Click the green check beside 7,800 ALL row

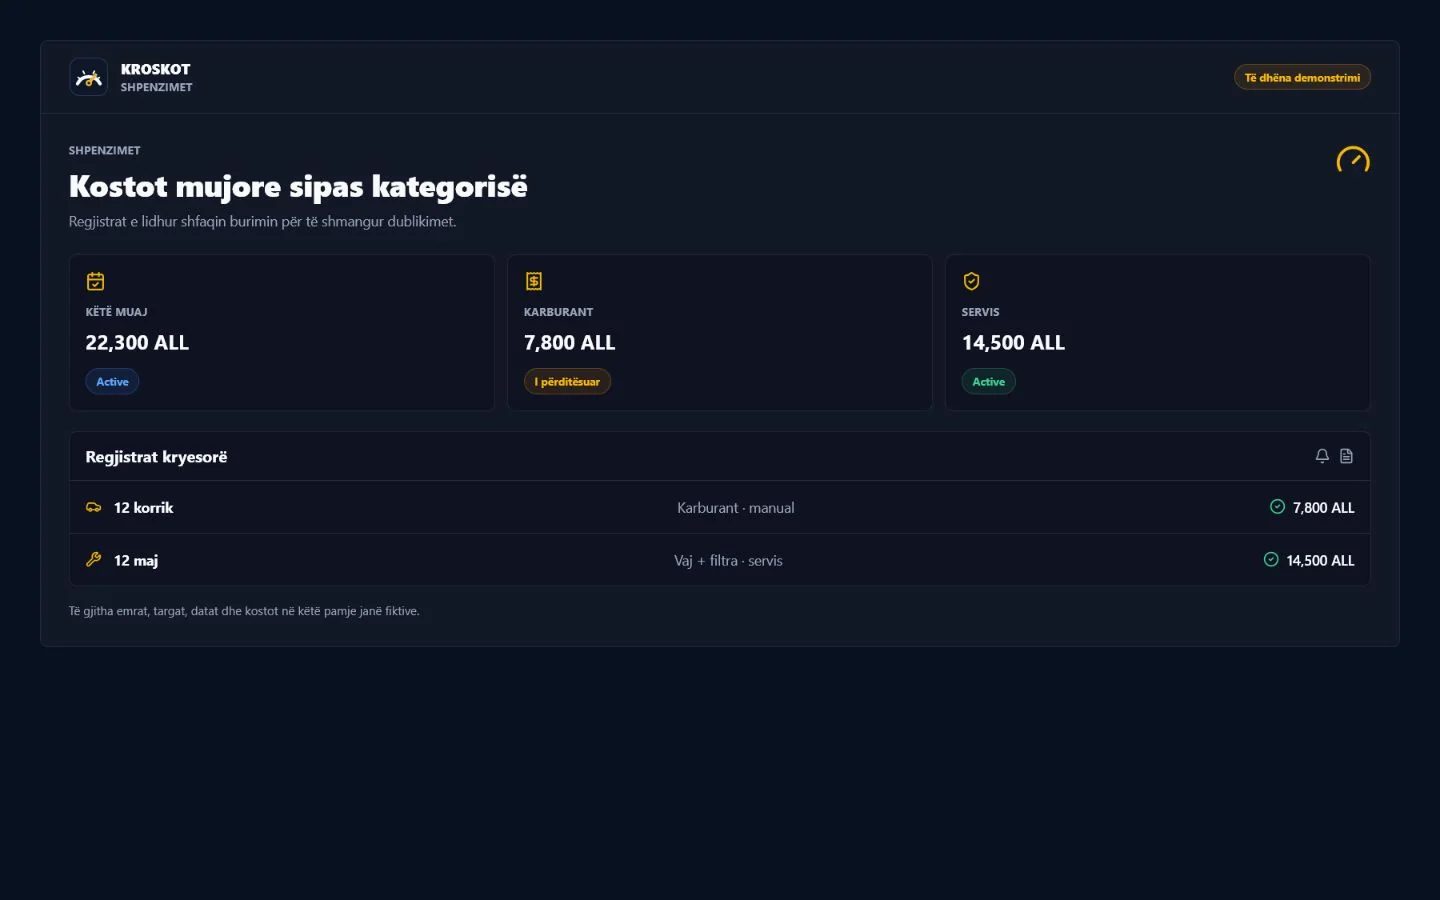1277,507
